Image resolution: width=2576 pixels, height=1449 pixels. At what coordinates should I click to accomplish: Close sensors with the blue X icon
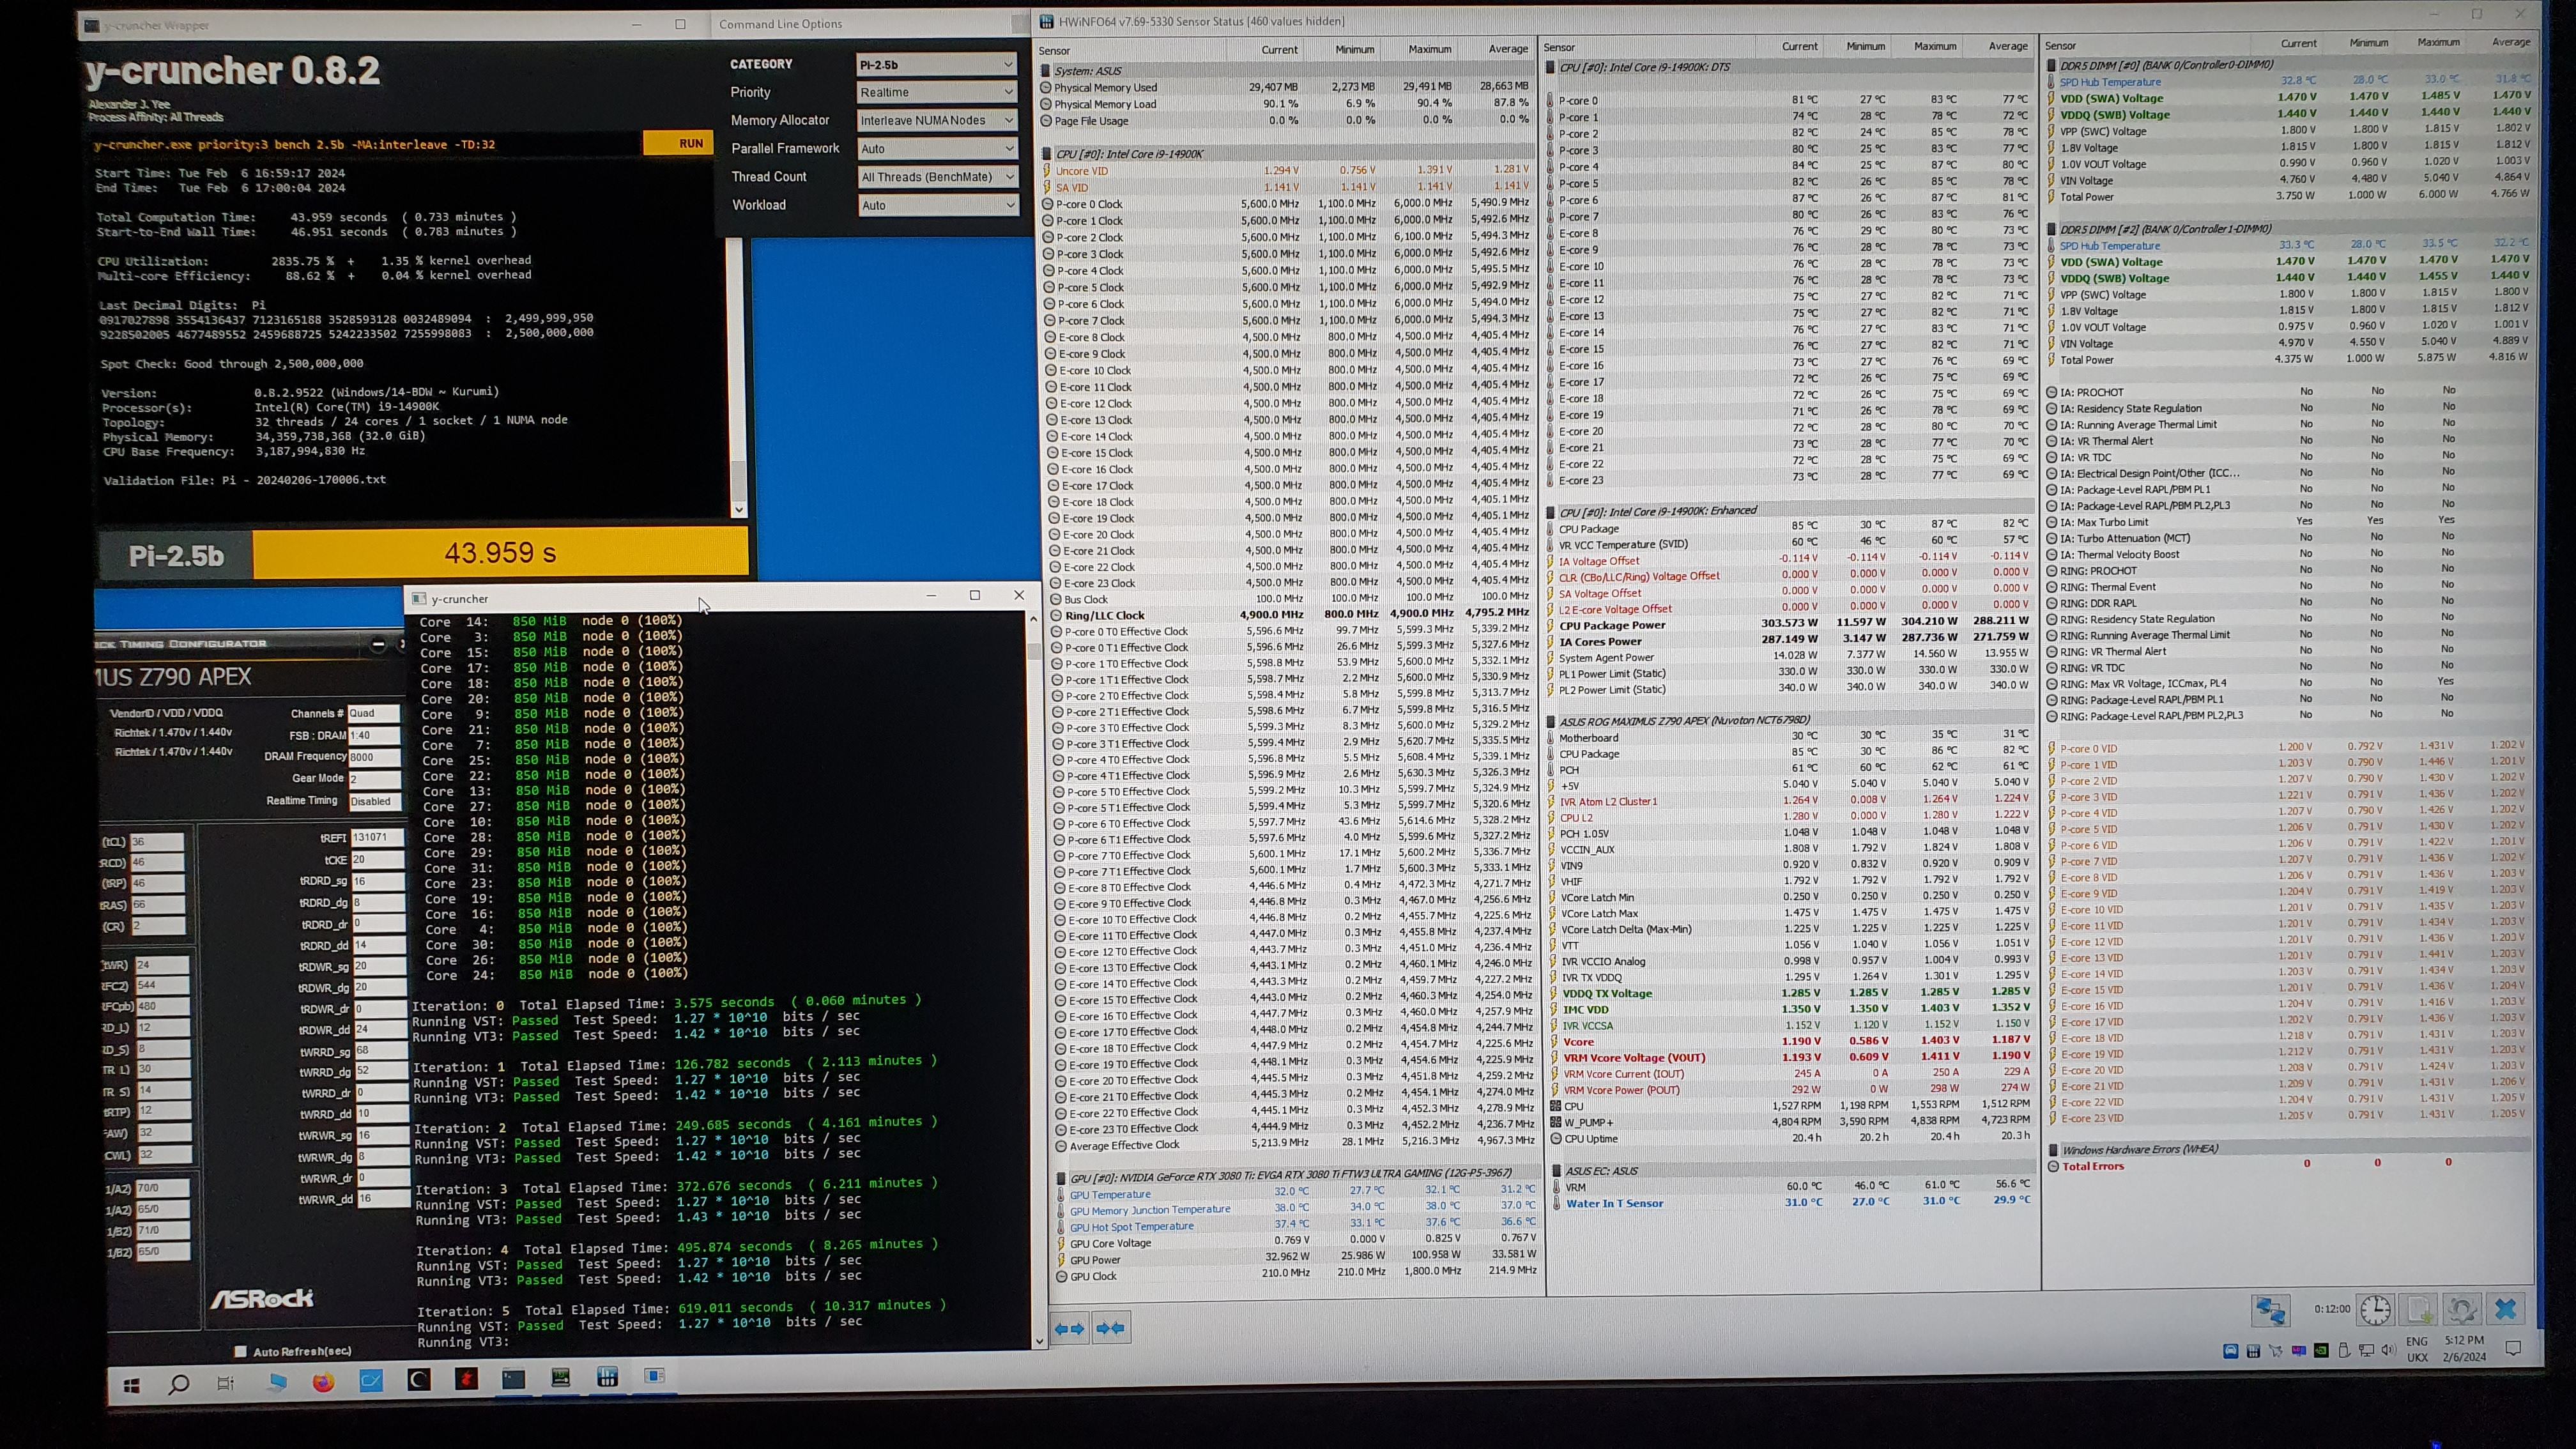click(2506, 1309)
